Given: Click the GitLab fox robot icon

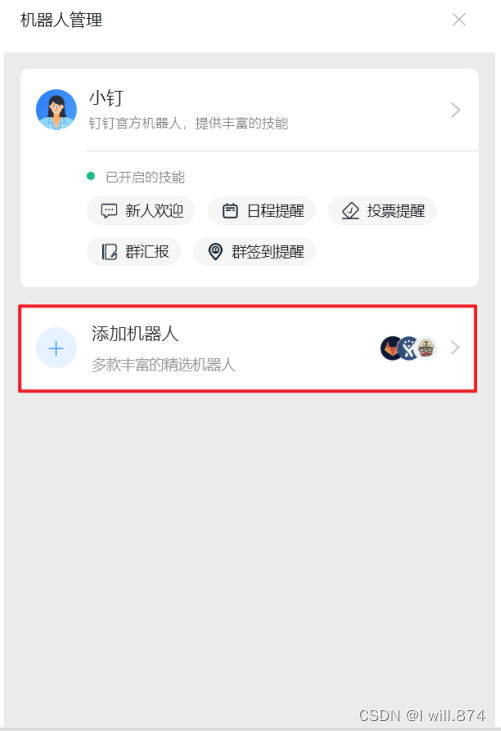Looking at the screenshot, I should (x=391, y=348).
